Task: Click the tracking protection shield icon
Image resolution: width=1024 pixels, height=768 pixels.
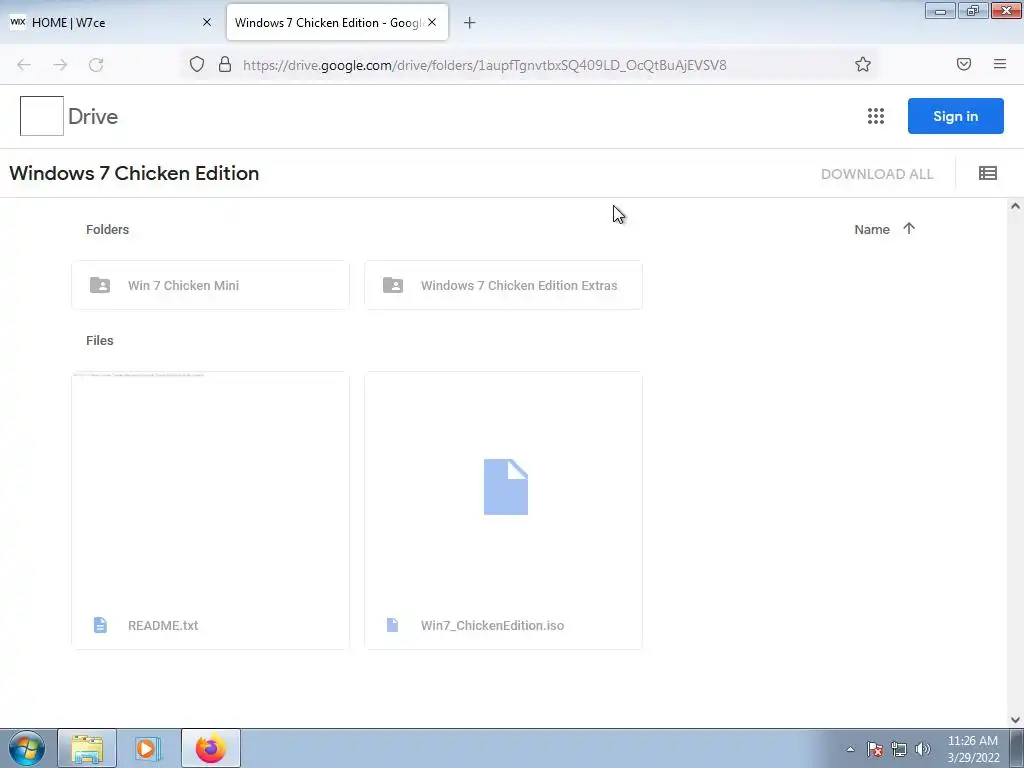Action: coord(197,64)
